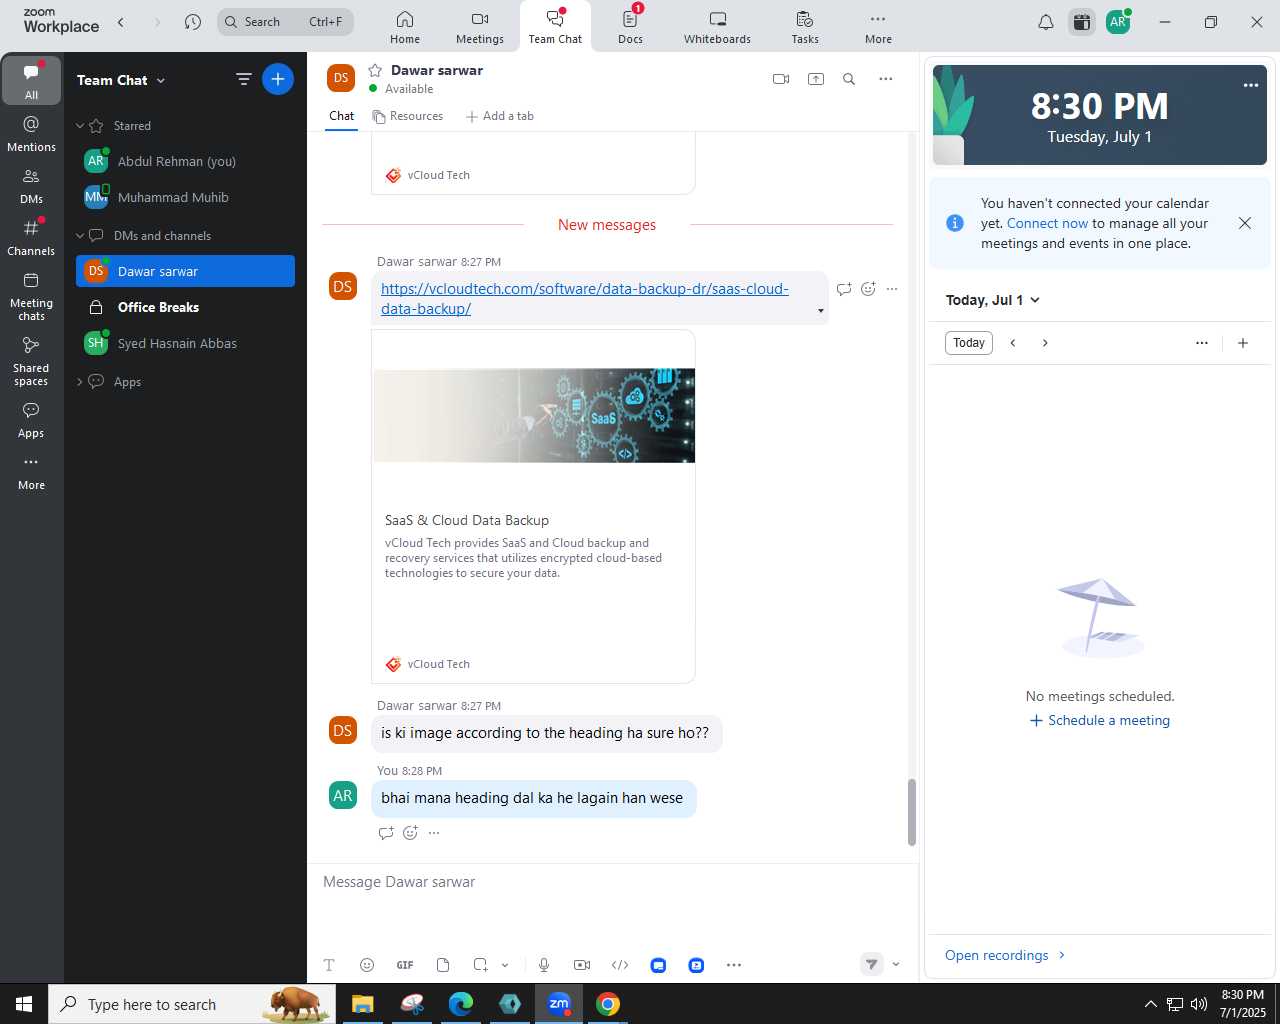Expand the Team Chat header dropdown
Viewport: 1280px width, 1024px height.
161,80
